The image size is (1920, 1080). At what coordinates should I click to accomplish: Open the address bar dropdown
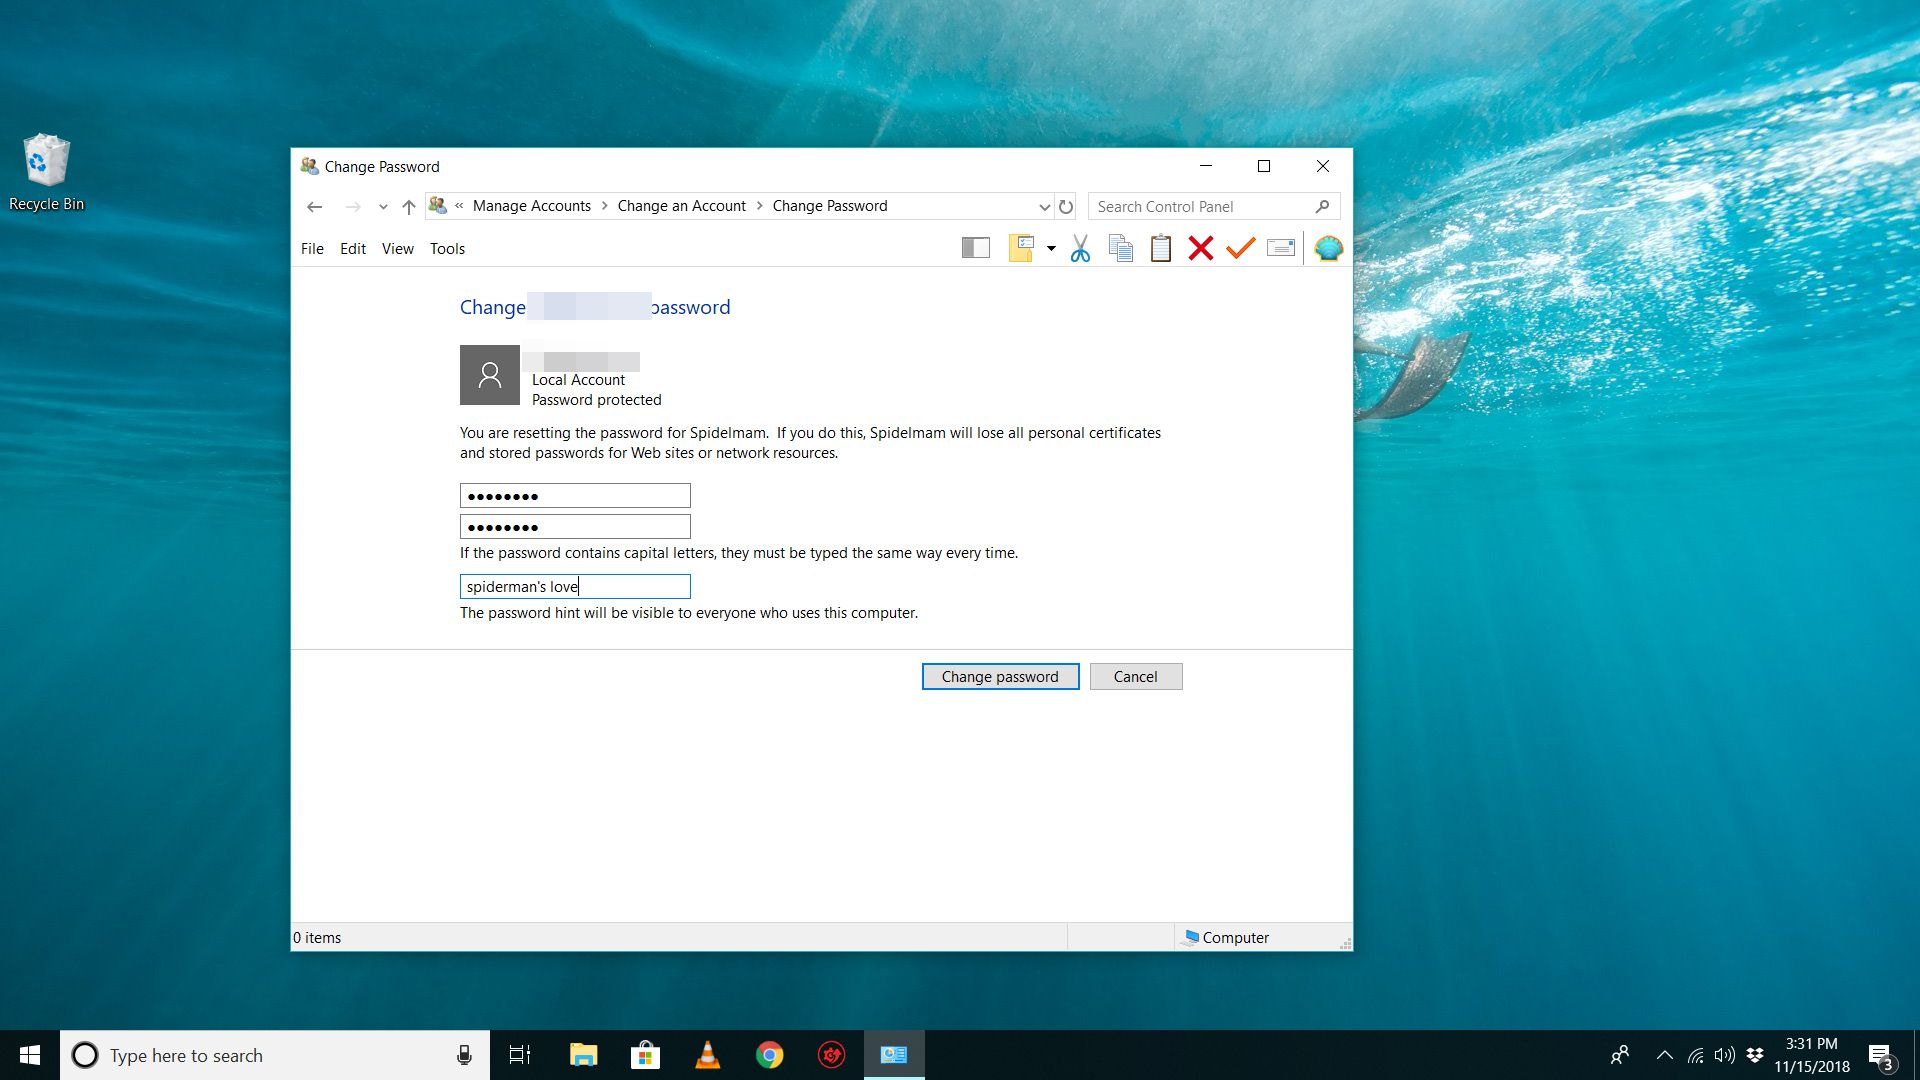coord(1043,206)
